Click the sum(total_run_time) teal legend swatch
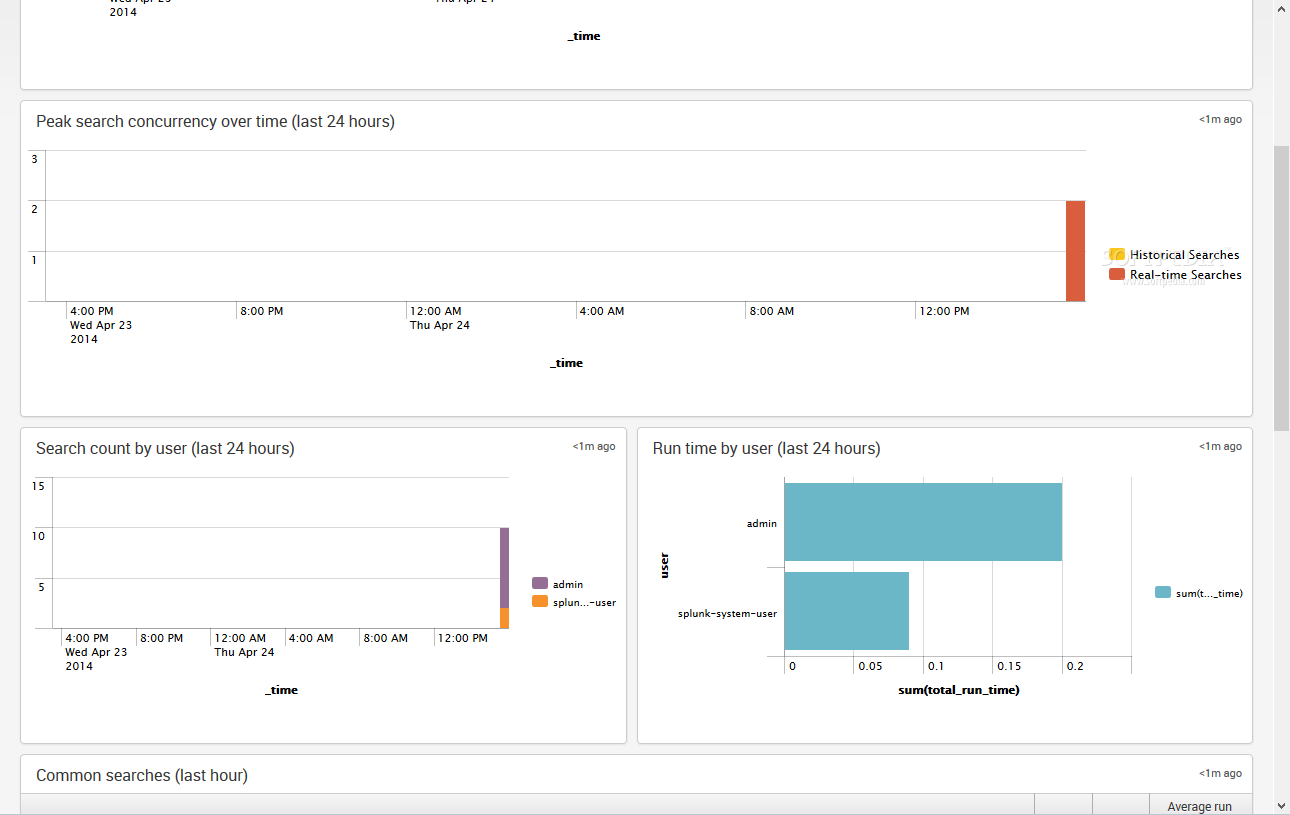The height and width of the screenshot is (815, 1290). (1163, 593)
